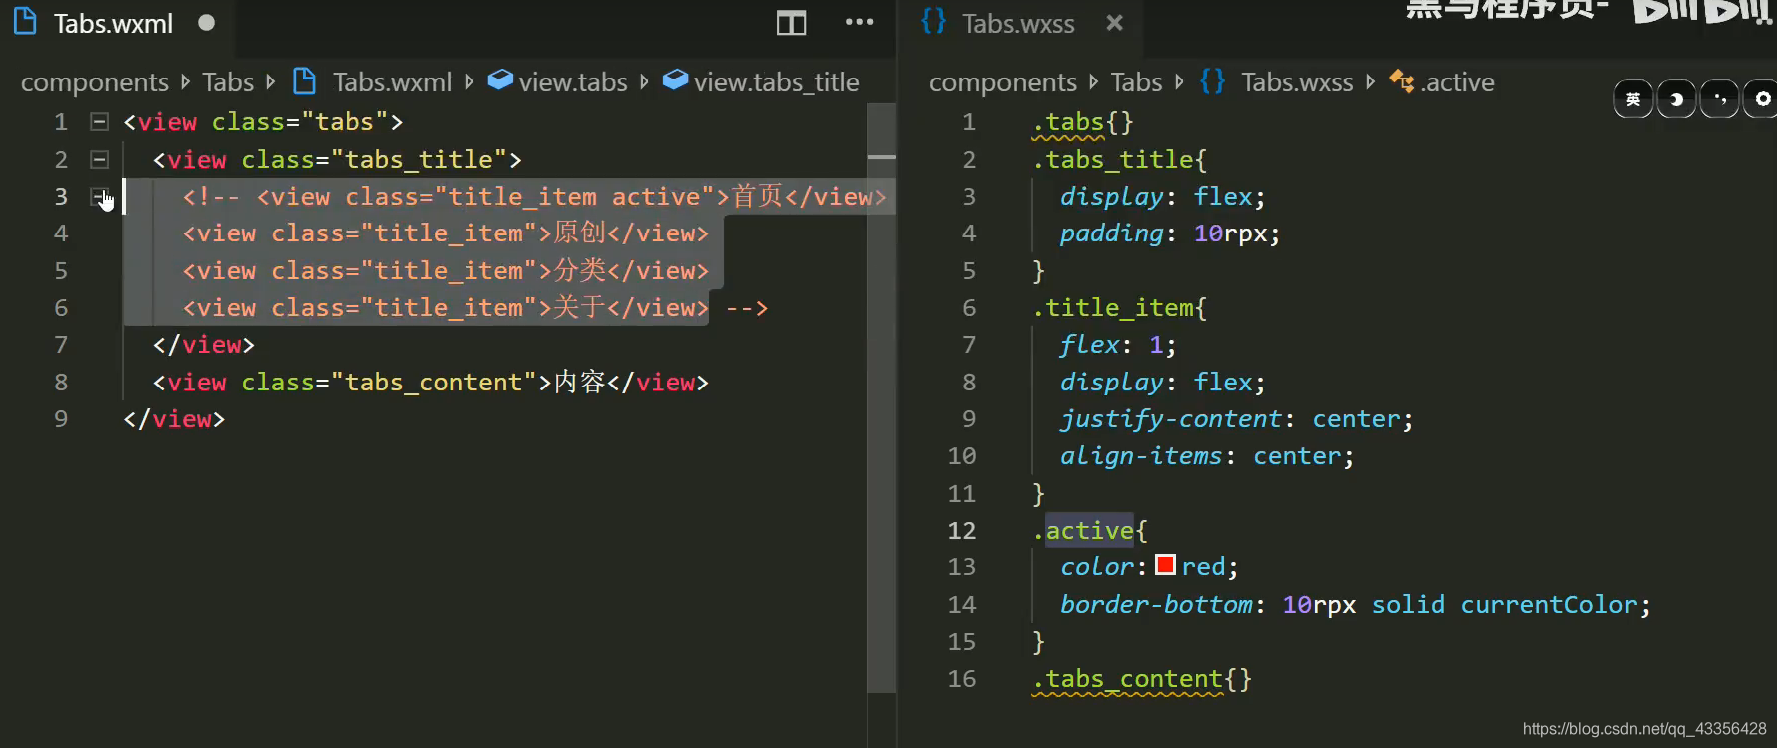This screenshot has height=748, width=1777.
Task: Toggle IME half/full-width moon button
Action: (x=1676, y=99)
